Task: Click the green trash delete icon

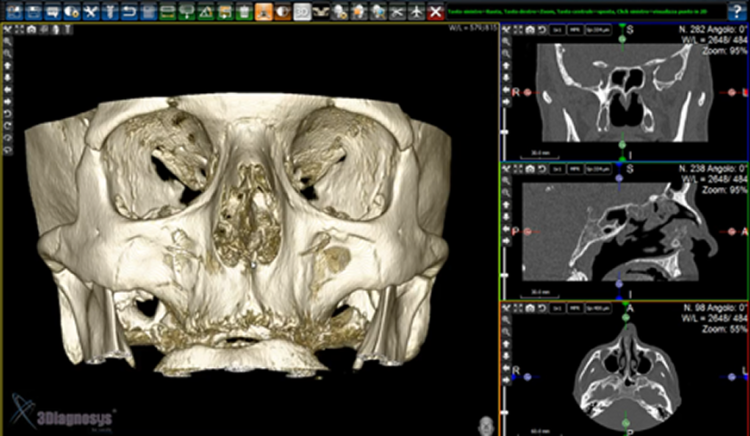Action: click(244, 12)
